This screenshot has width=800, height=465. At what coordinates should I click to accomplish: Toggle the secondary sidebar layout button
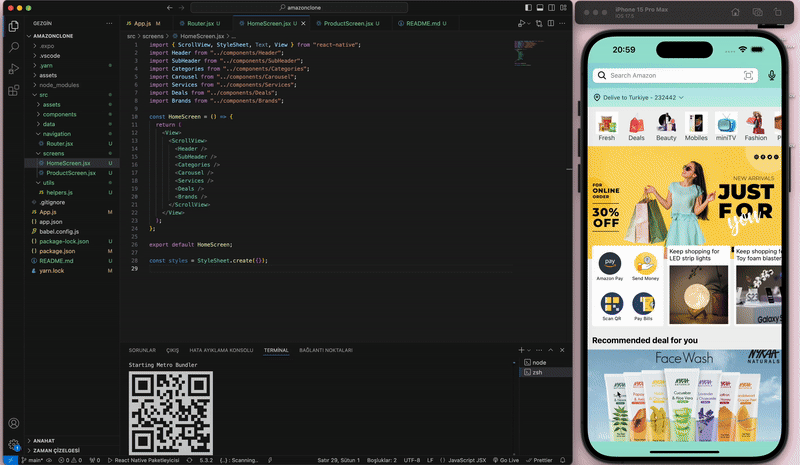pos(552,8)
